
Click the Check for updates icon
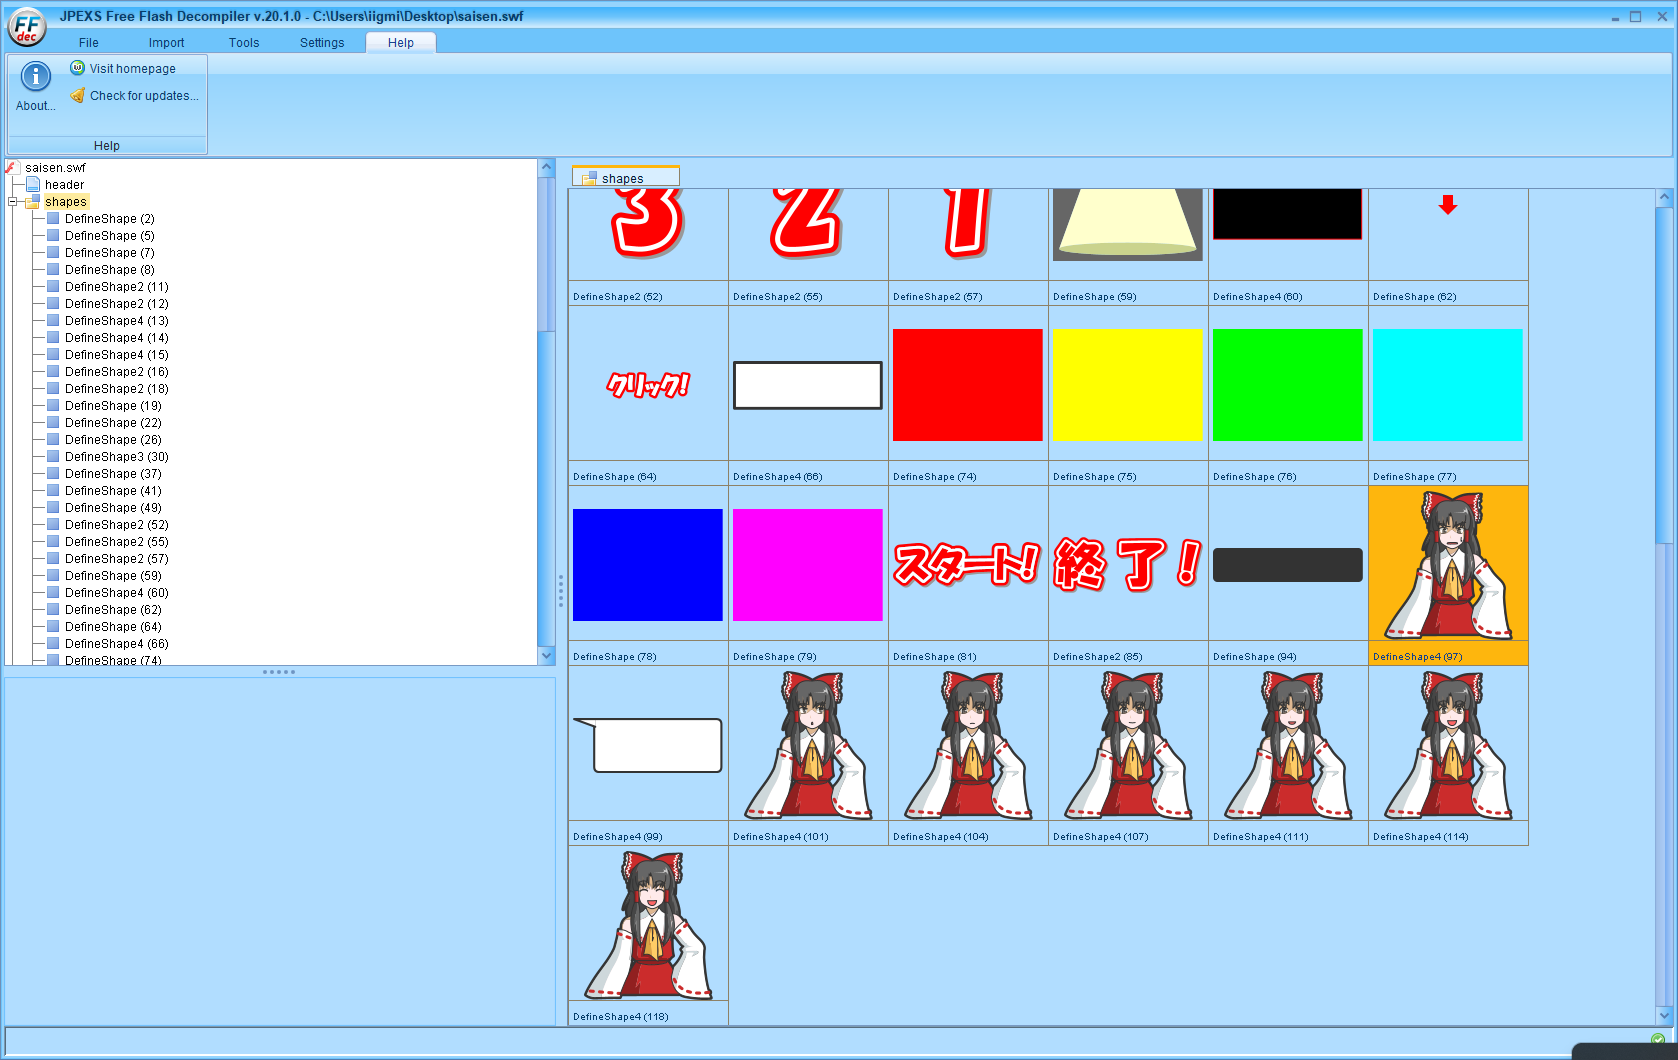point(77,96)
